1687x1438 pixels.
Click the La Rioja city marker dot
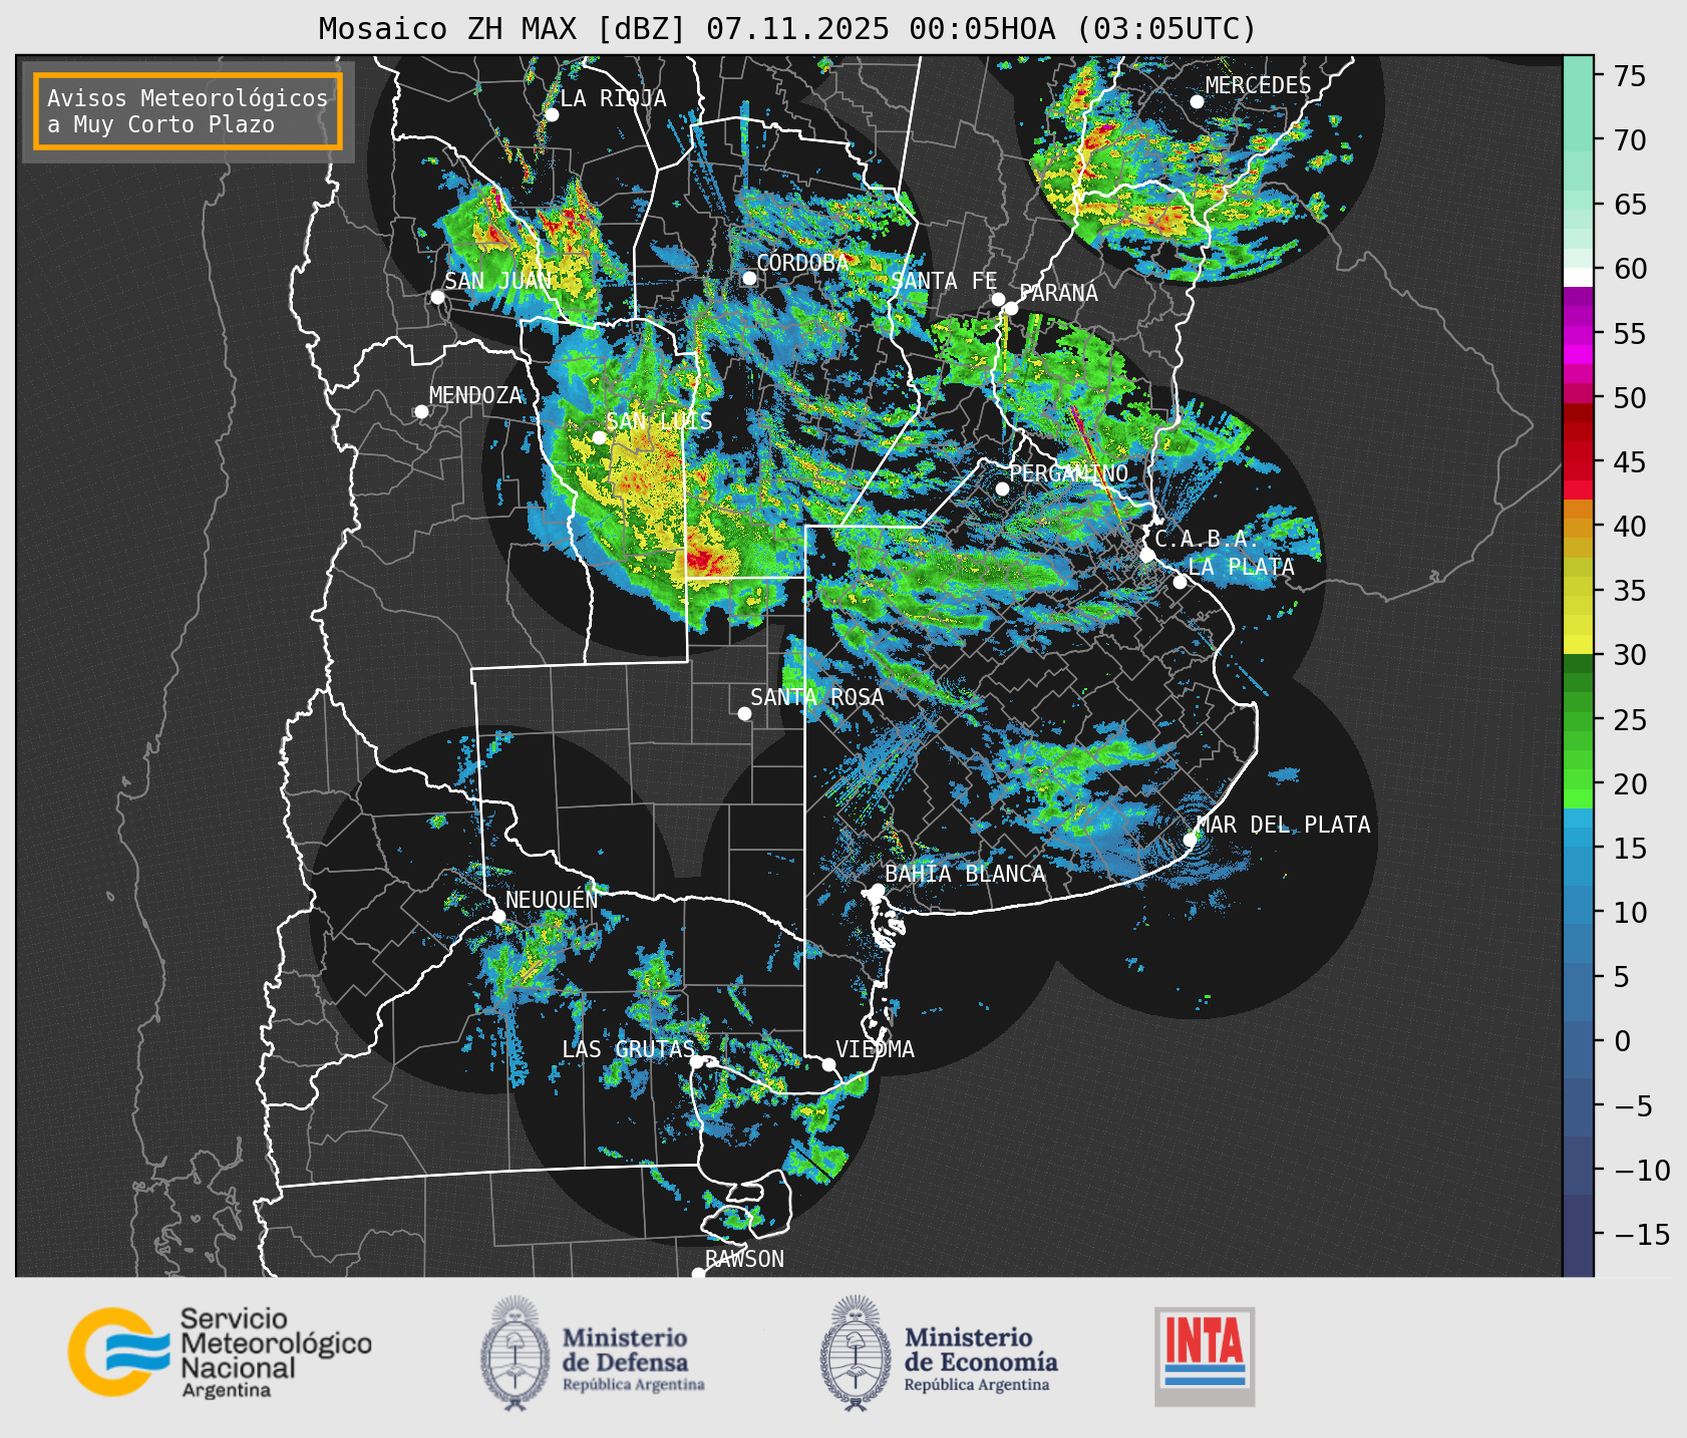click(x=552, y=115)
